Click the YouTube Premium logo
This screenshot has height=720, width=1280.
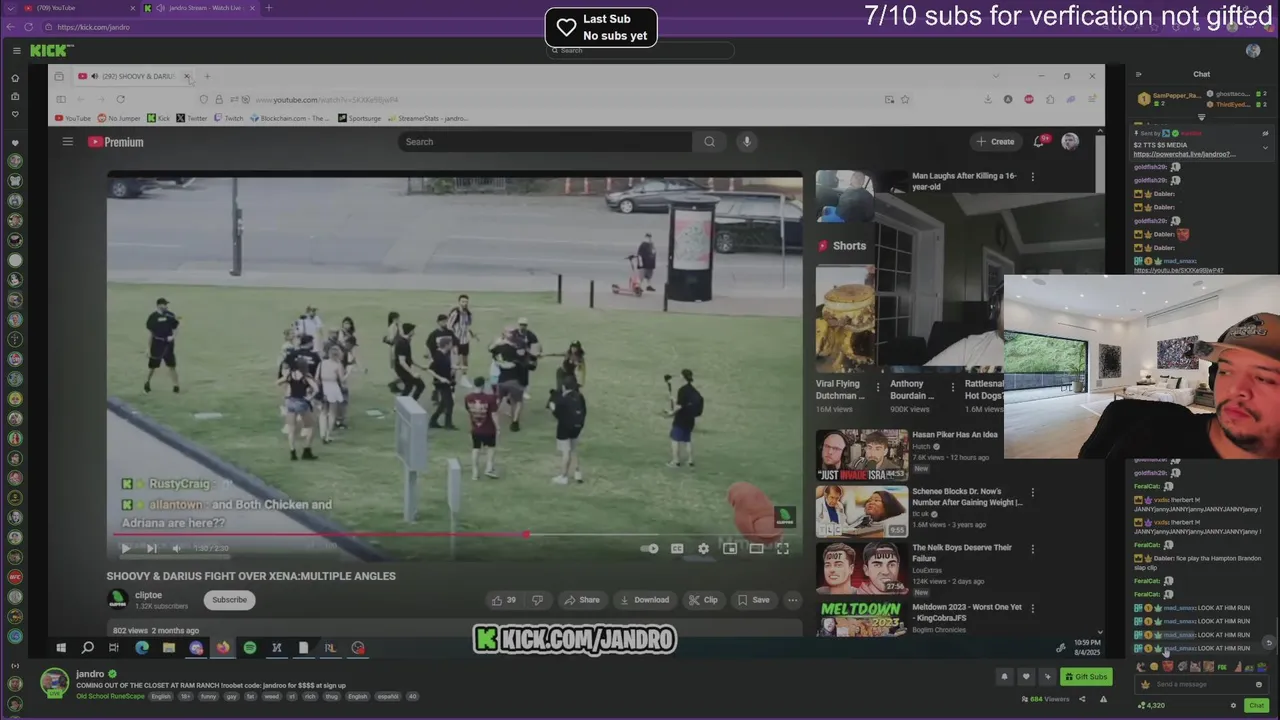(116, 142)
